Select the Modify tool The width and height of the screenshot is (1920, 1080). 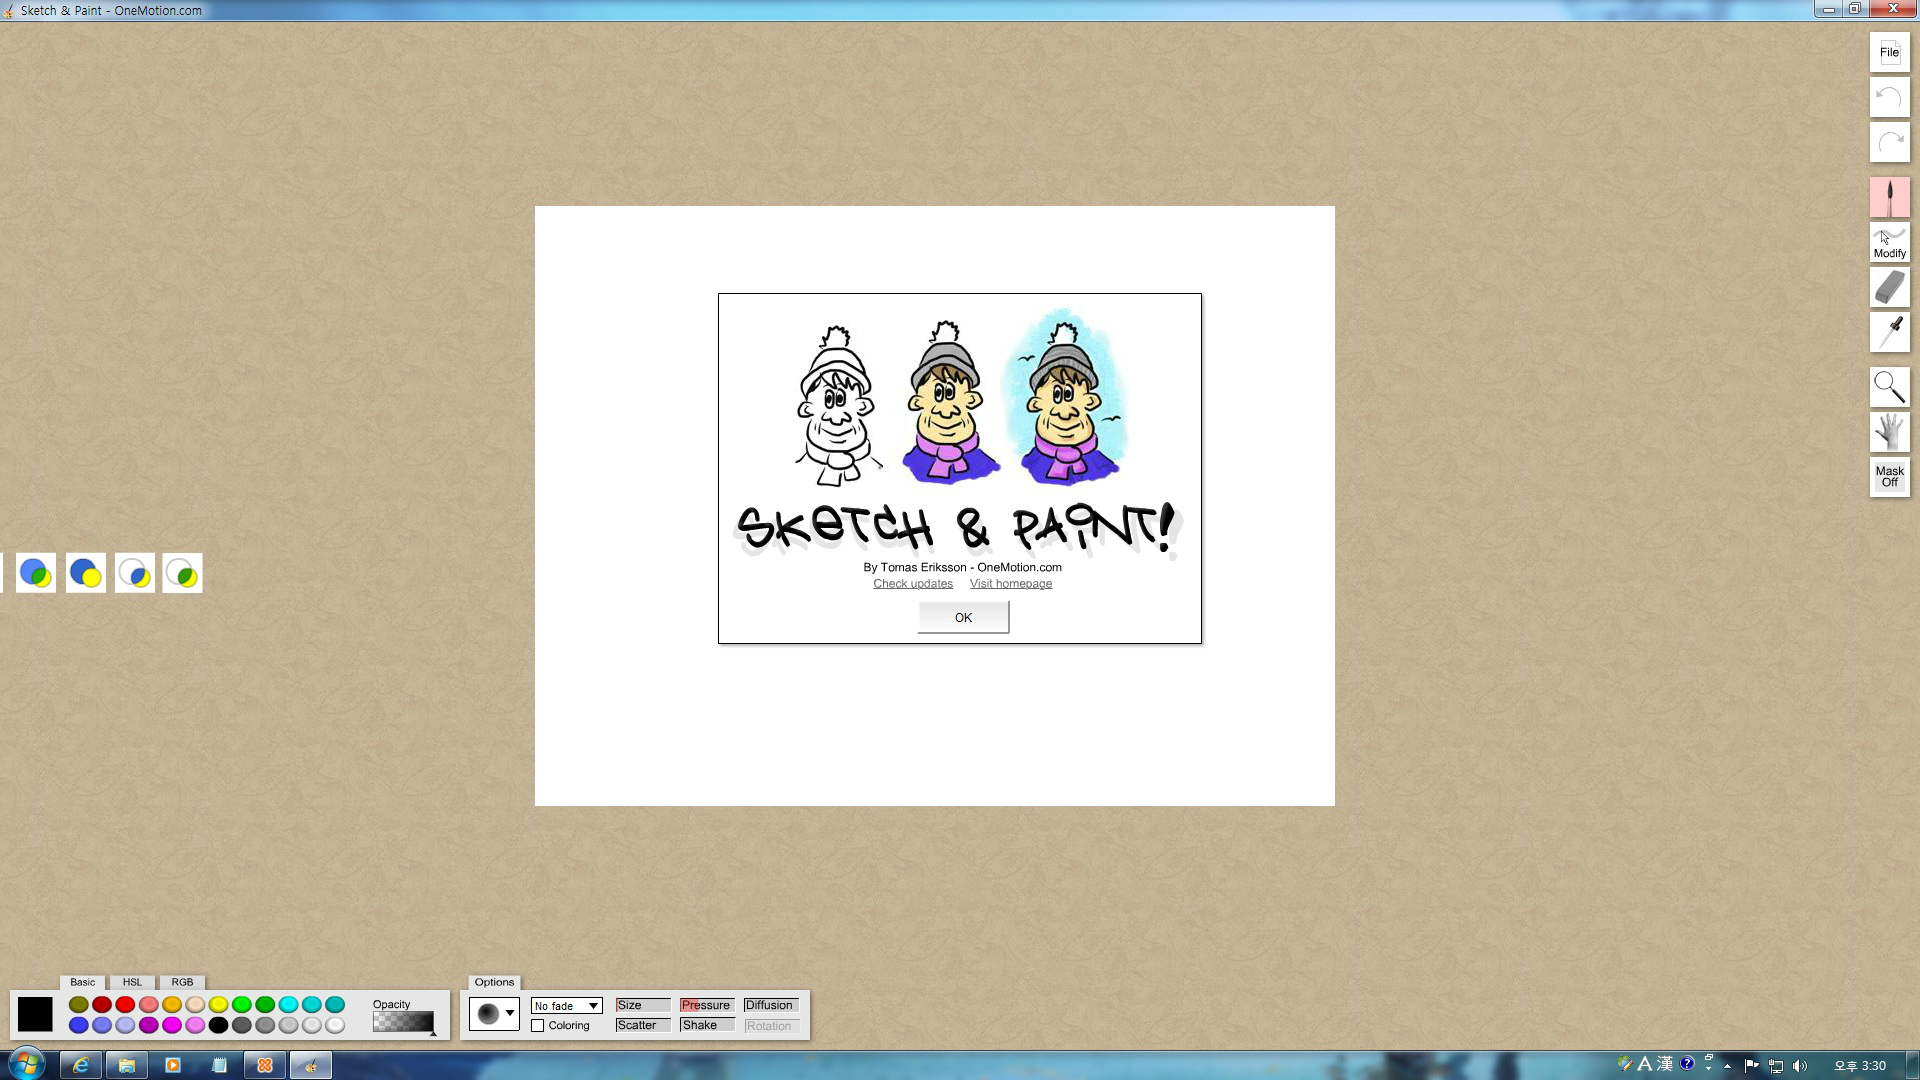tap(1889, 242)
